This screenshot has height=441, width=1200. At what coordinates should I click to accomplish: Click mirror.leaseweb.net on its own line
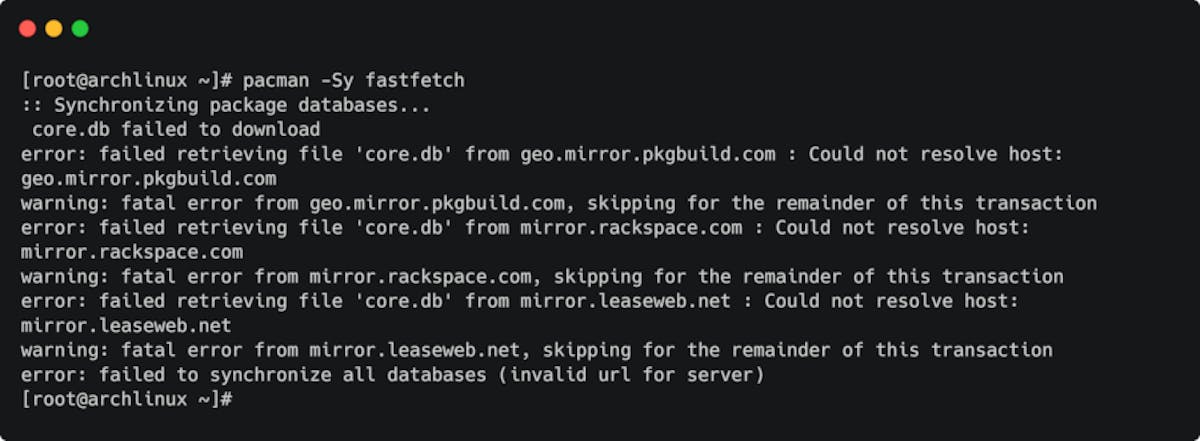(126, 326)
